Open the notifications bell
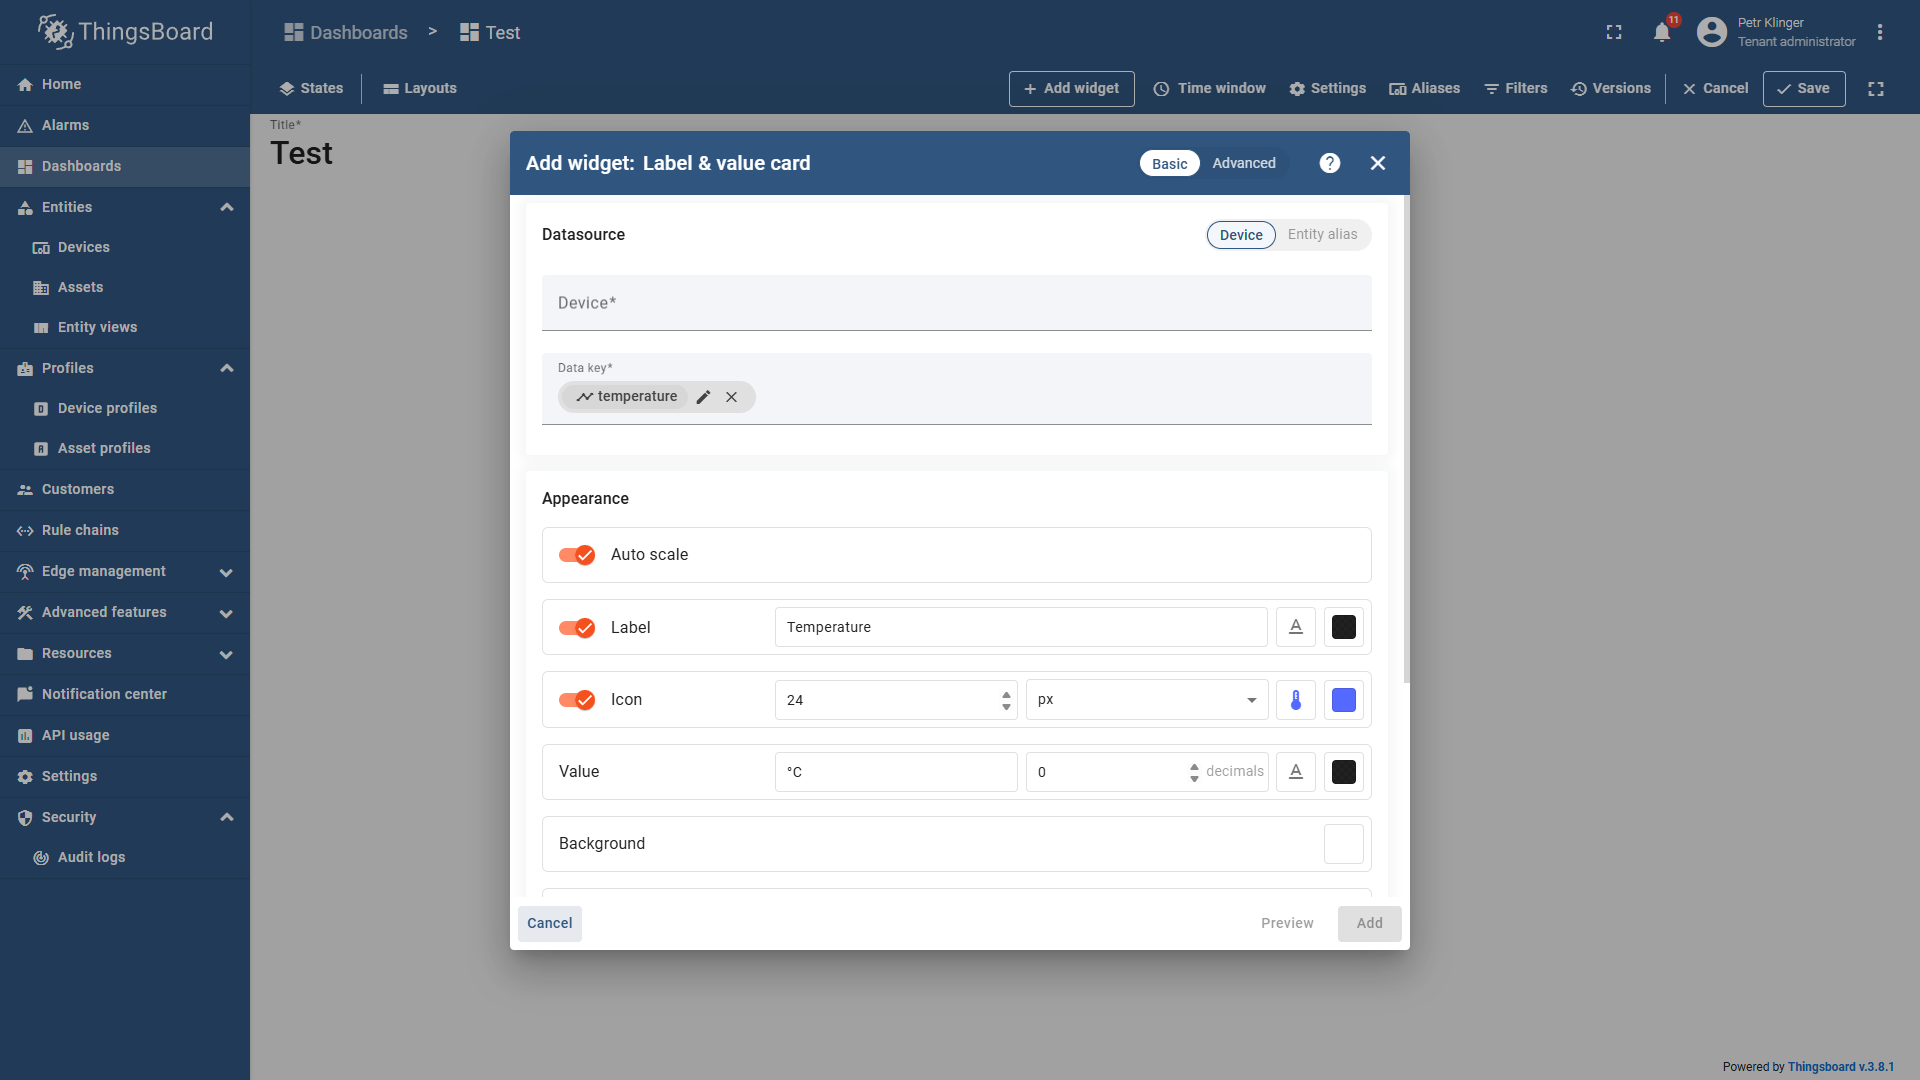 click(x=1661, y=31)
